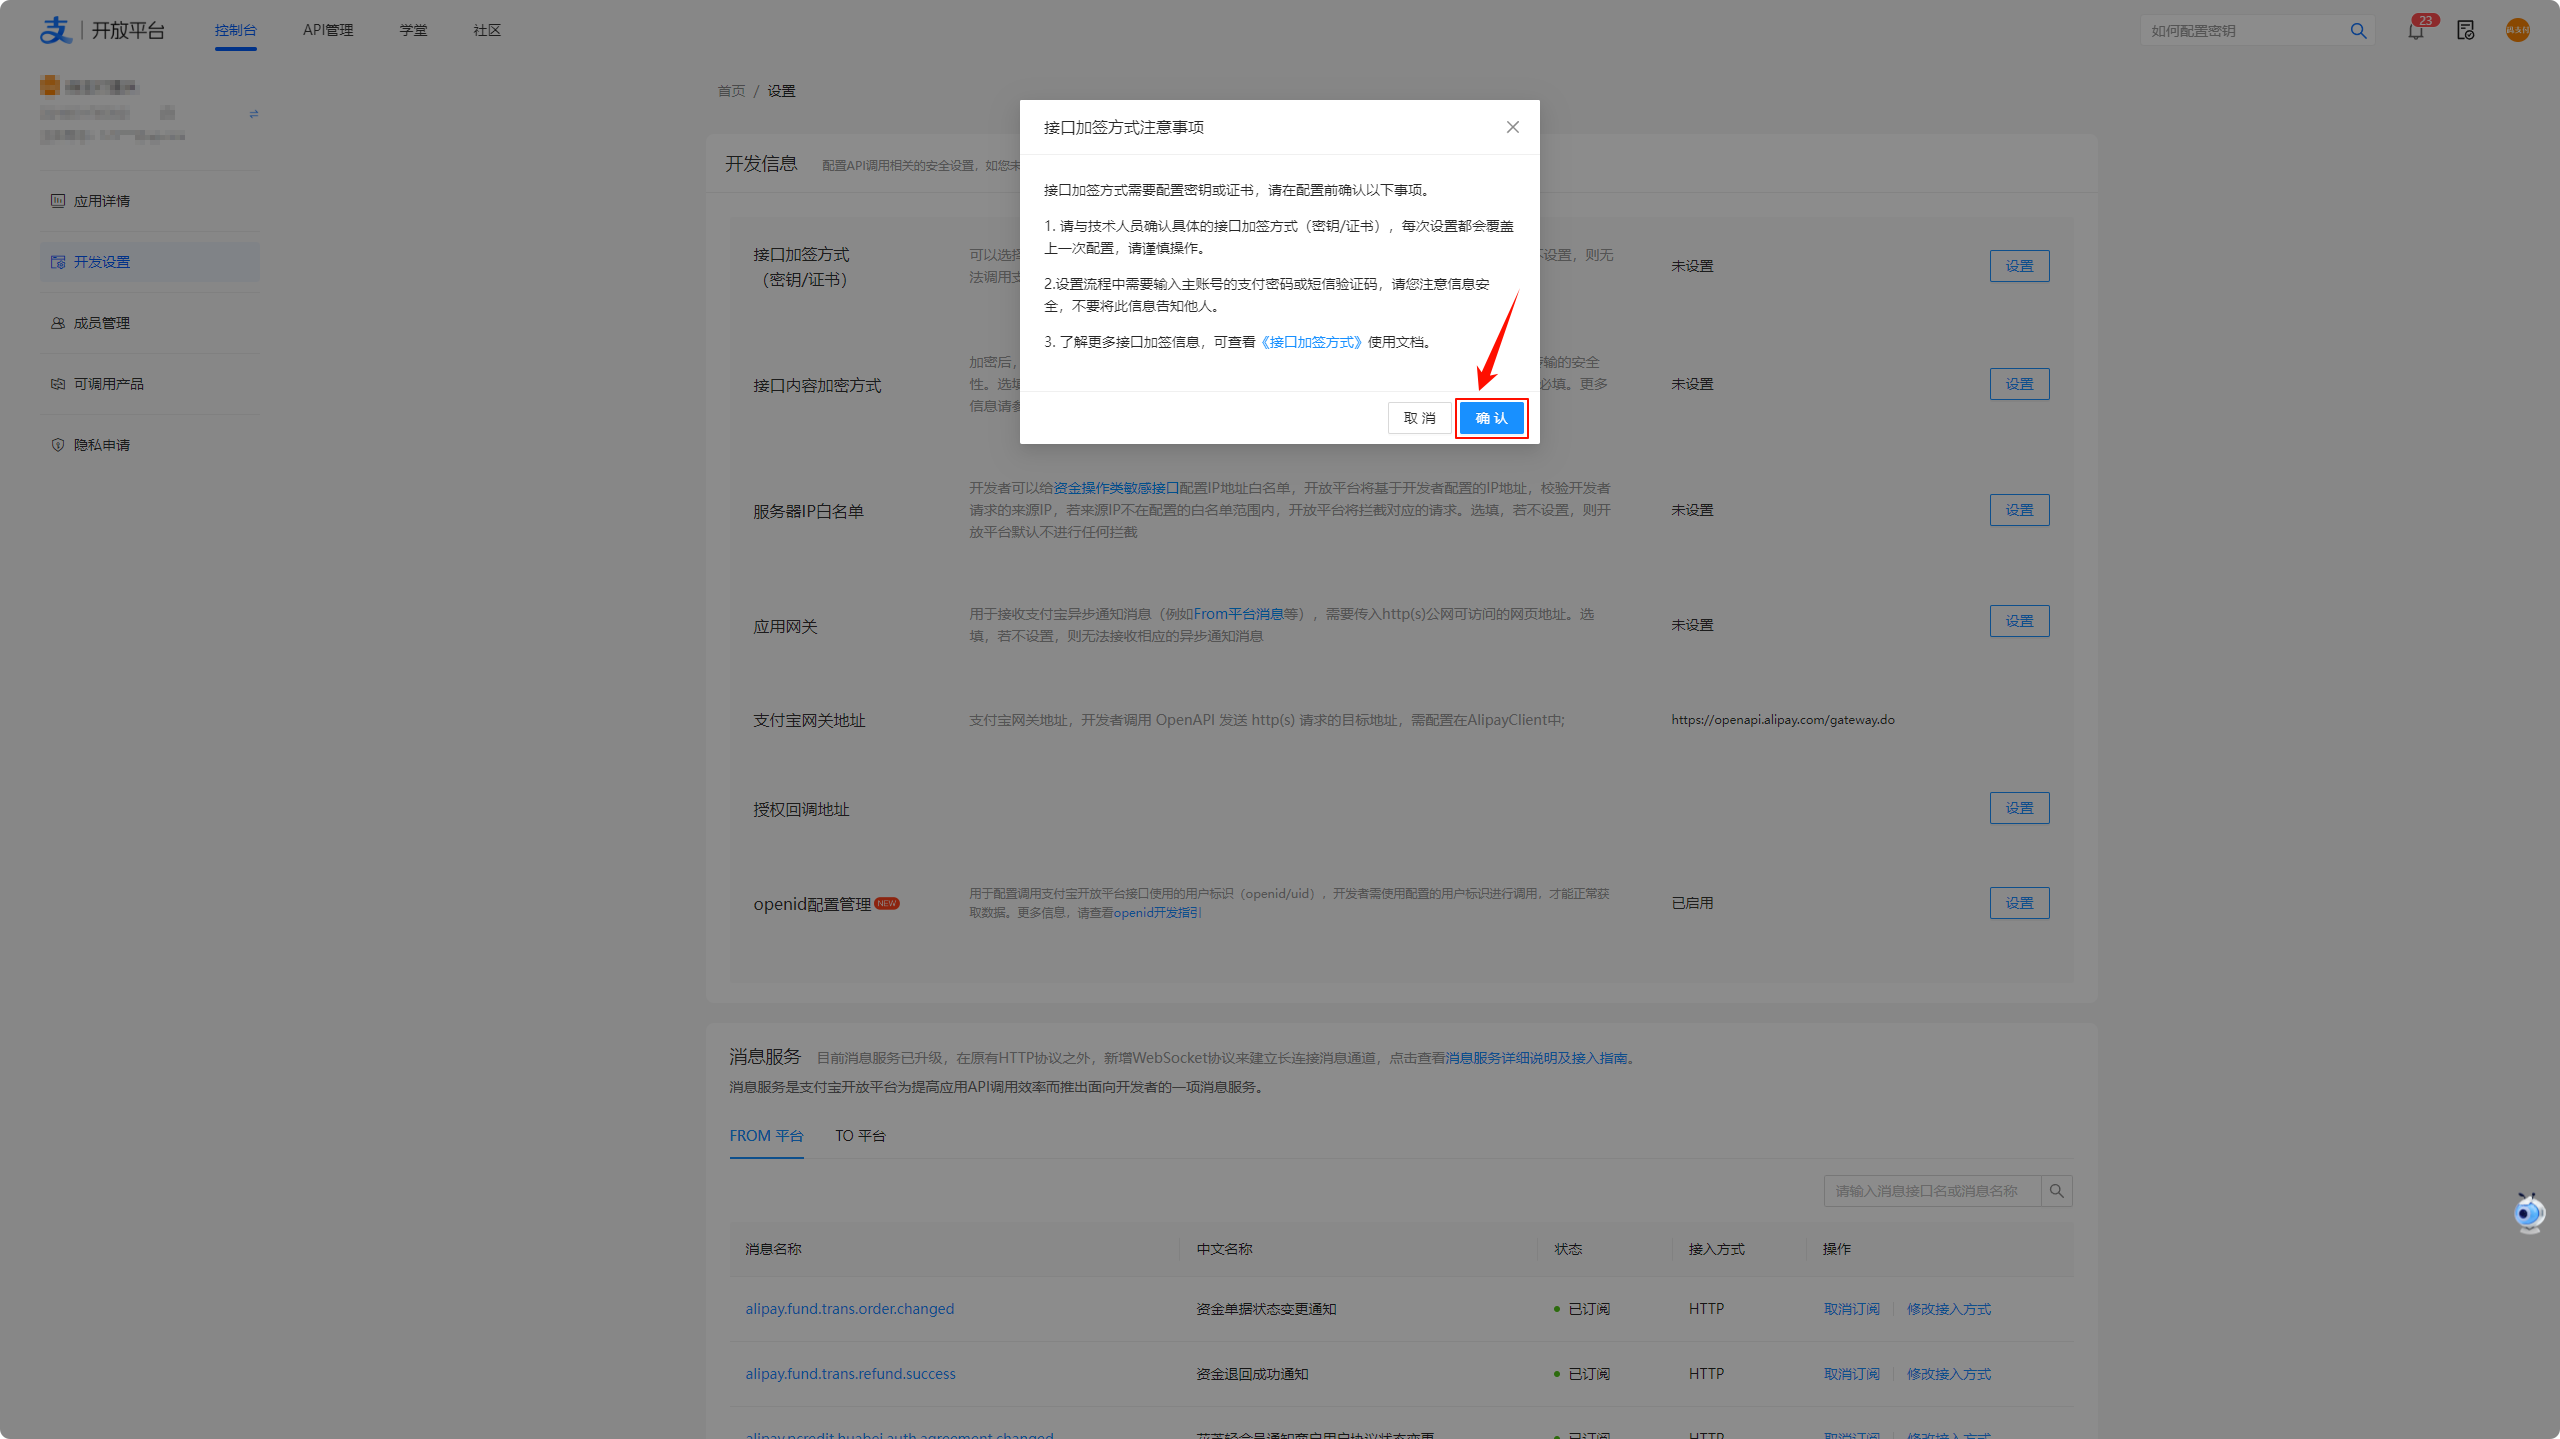Screen dimensions: 2560x1439
Task: Open the orange user avatar
Action: 2517,31
